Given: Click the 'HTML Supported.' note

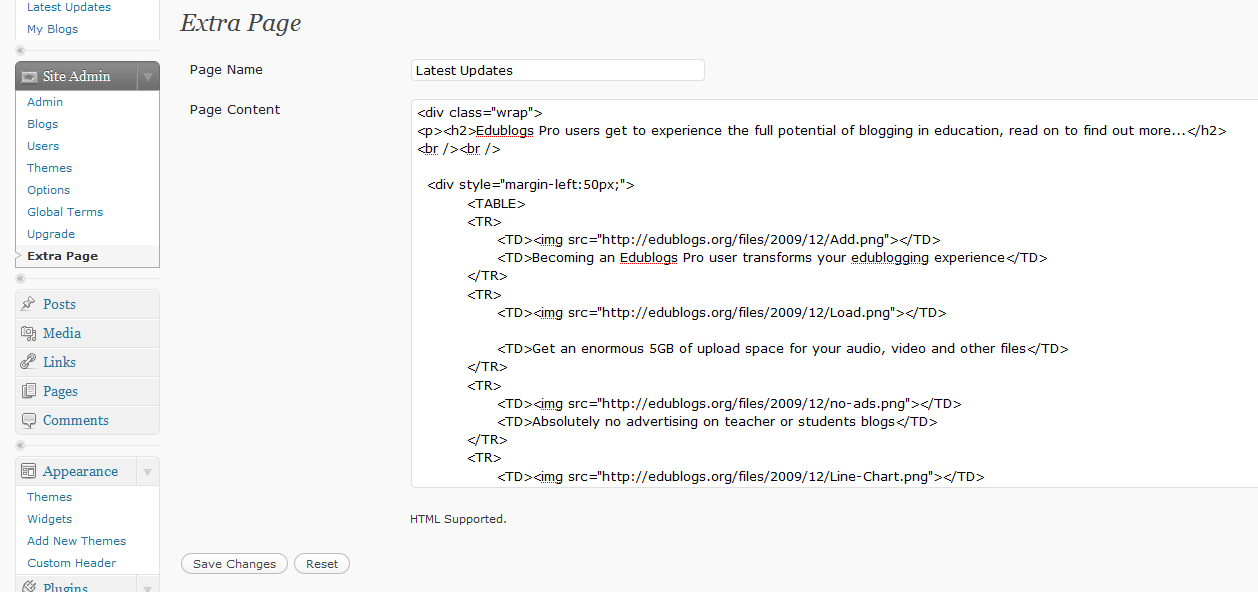Looking at the screenshot, I should point(458,519).
